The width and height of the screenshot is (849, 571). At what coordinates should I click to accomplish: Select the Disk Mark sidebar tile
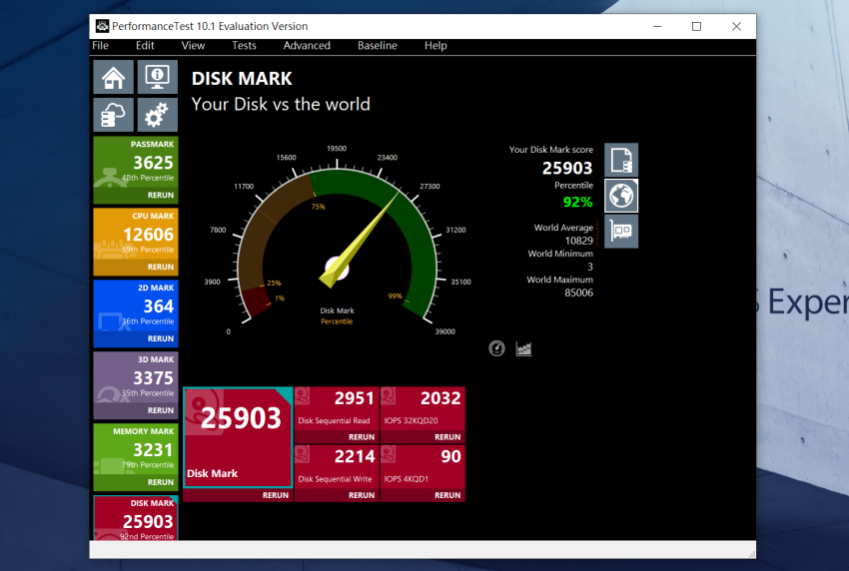135,518
